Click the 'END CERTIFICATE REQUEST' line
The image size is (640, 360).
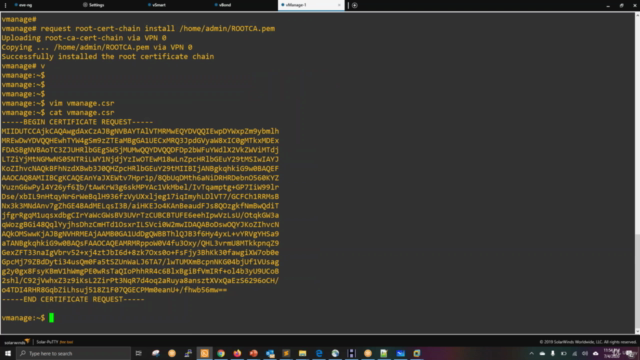coord(73,299)
